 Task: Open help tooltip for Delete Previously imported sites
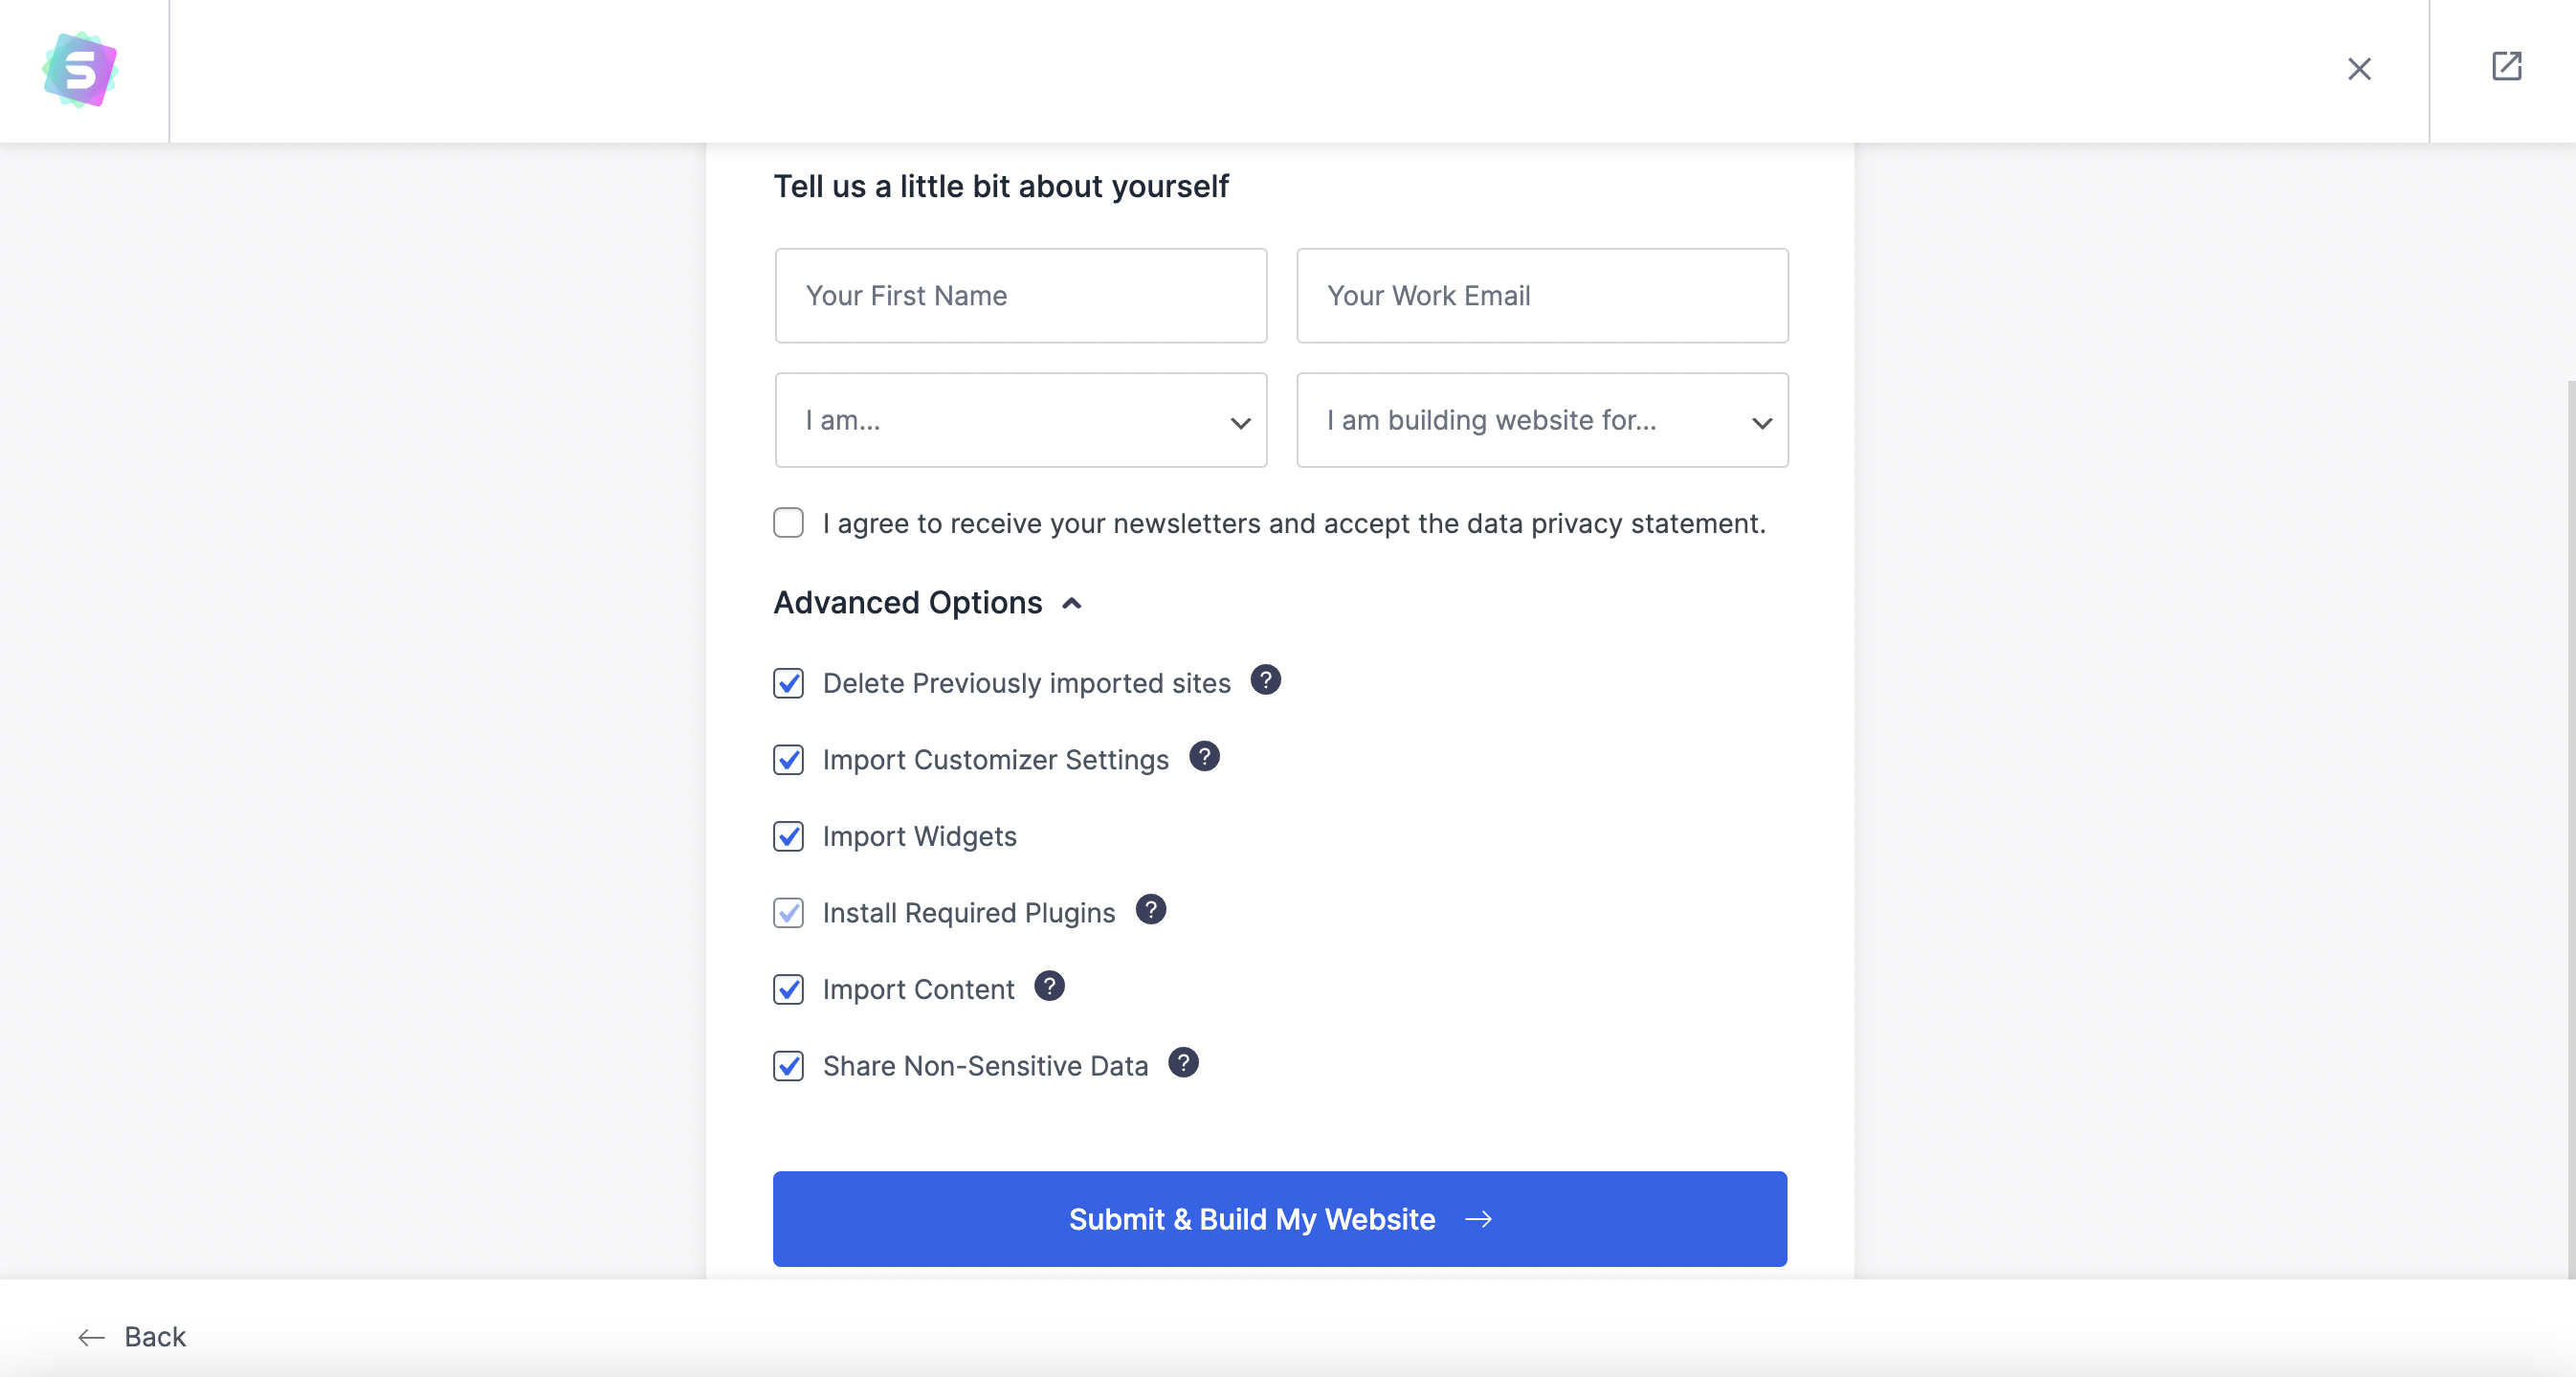click(x=1265, y=680)
